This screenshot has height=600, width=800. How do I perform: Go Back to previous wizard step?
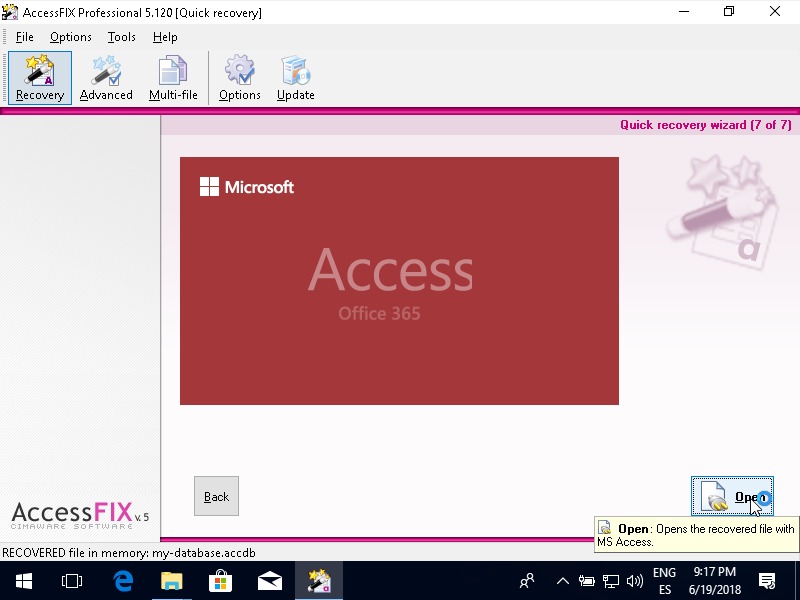click(216, 496)
